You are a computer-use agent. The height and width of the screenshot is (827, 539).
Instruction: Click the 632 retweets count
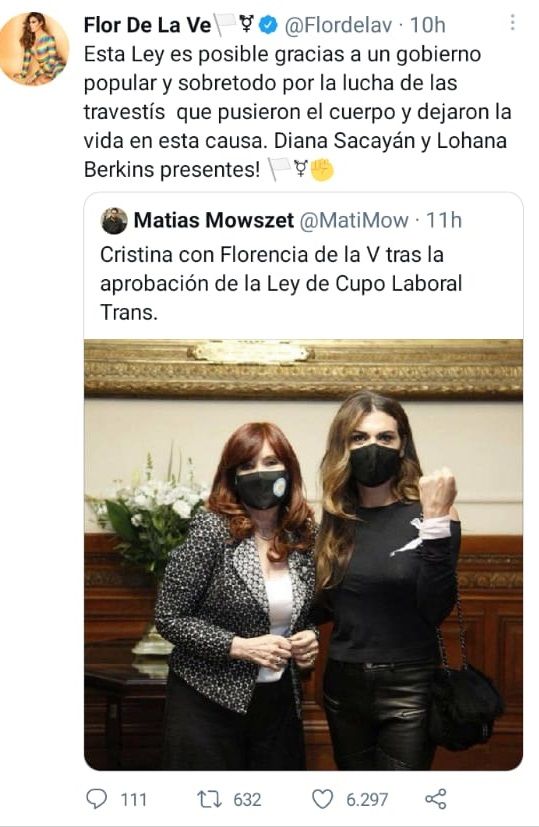(x=247, y=800)
